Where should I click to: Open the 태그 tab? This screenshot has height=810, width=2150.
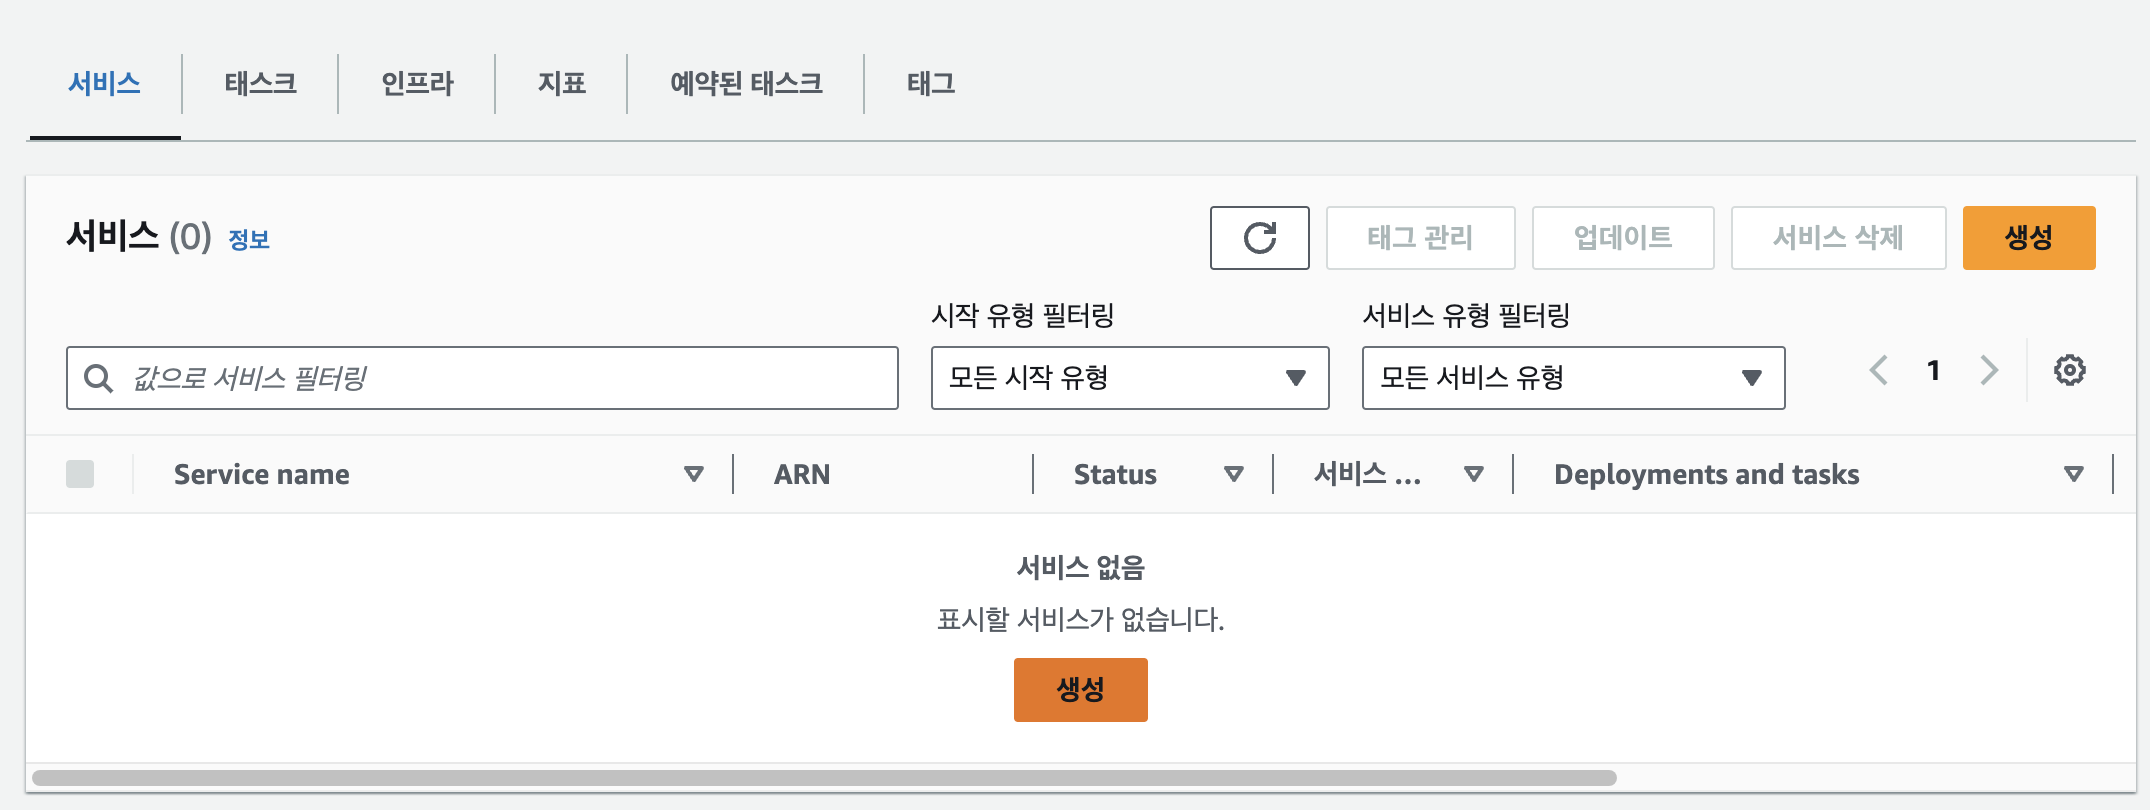tap(930, 84)
